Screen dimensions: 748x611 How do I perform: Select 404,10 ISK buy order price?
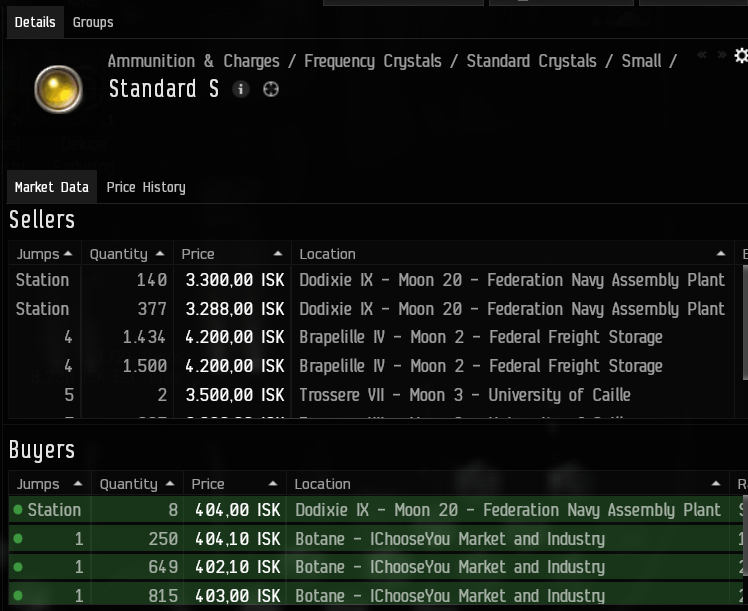[238, 539]
